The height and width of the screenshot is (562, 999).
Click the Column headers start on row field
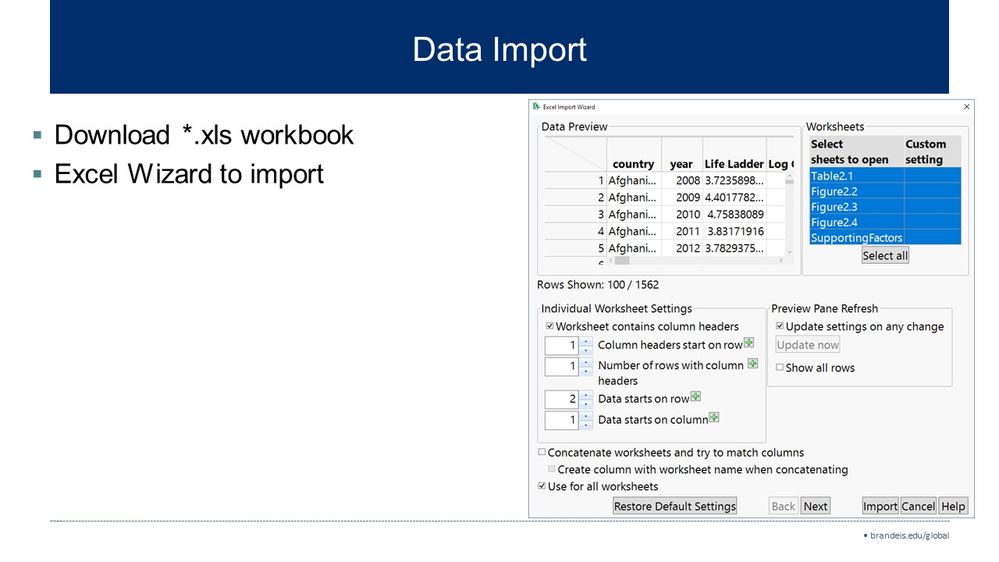tap(562, 345)
